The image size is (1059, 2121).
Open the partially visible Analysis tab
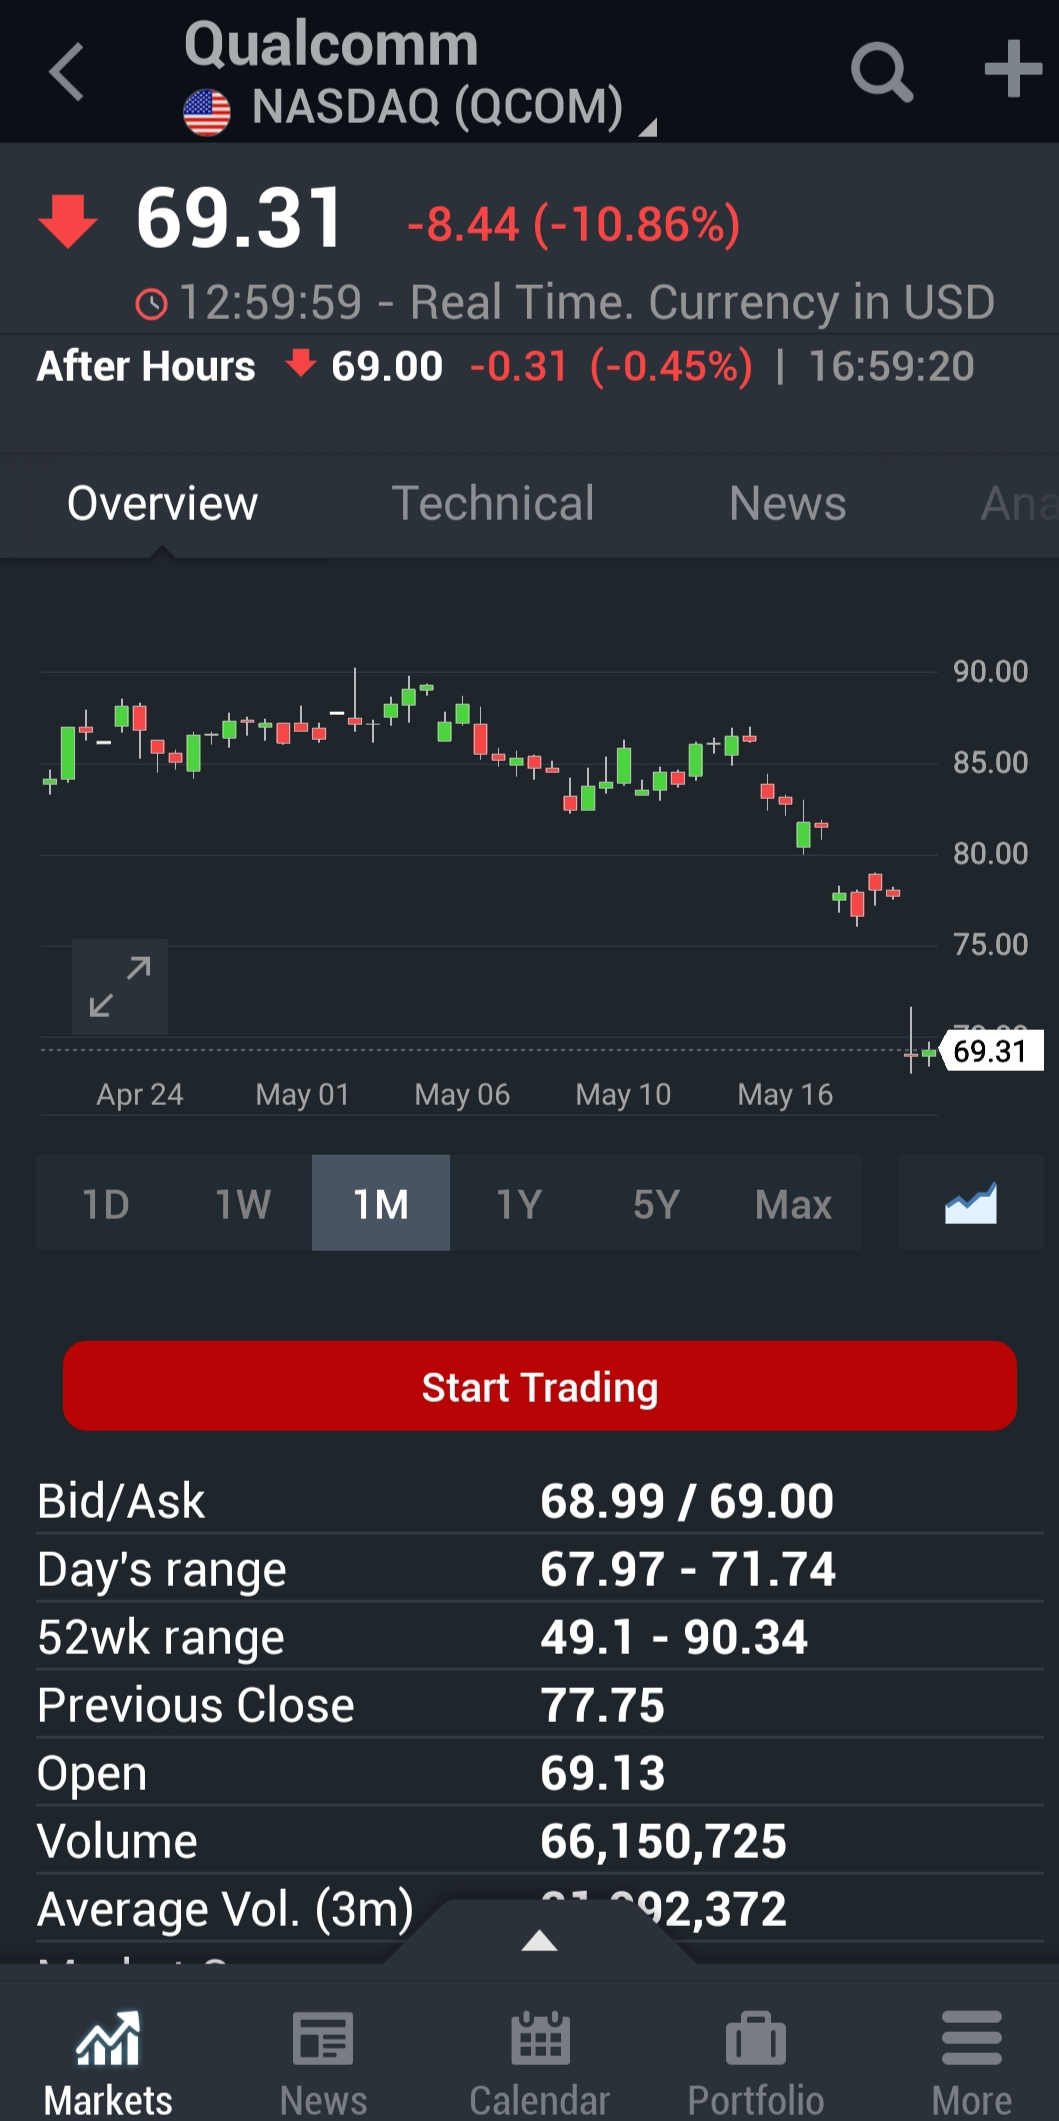tap(1018, 503)
